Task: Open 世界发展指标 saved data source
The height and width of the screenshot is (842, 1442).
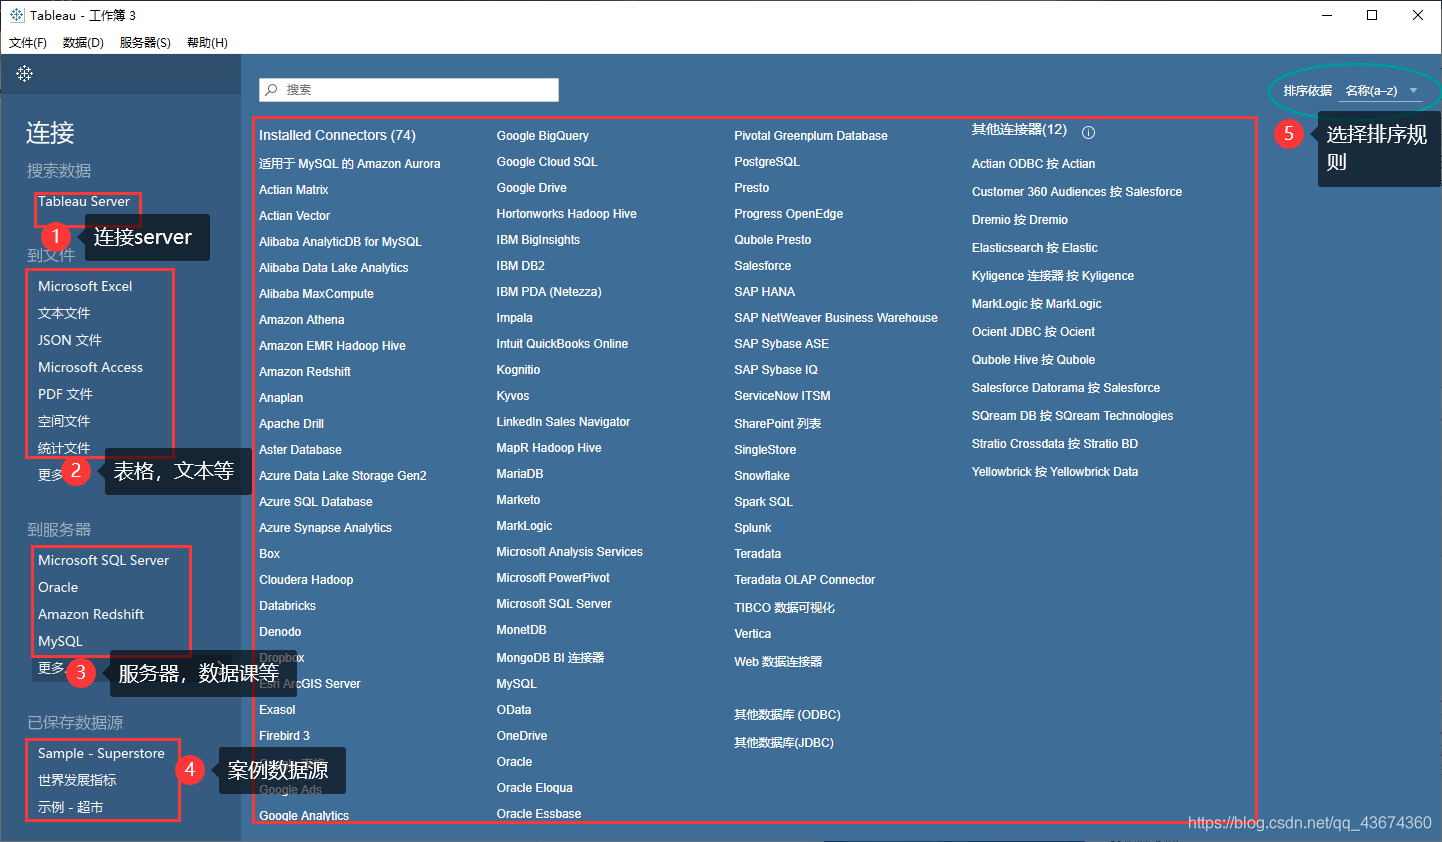Action: 77,780
